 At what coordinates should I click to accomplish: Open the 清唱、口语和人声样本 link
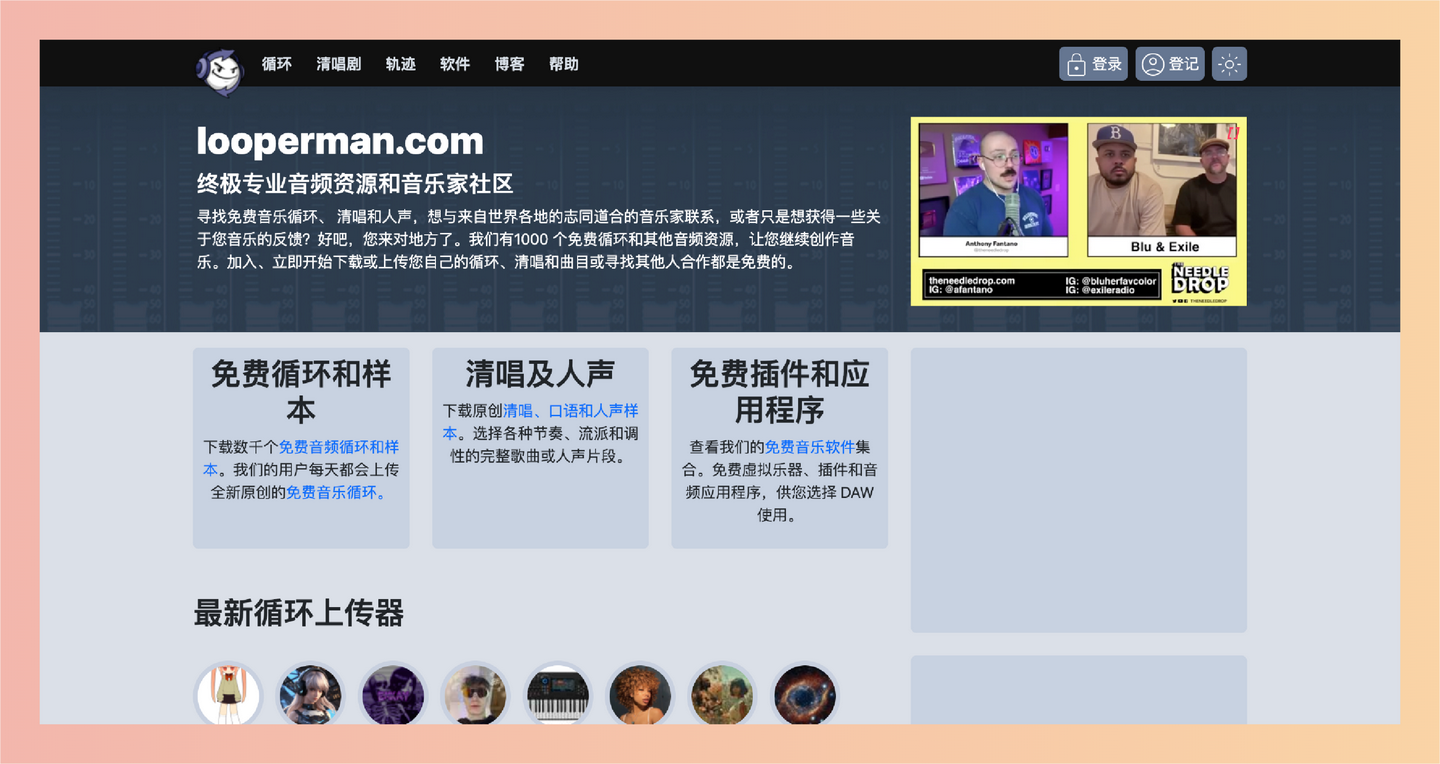pyautogui.click(x=540, y=422)
